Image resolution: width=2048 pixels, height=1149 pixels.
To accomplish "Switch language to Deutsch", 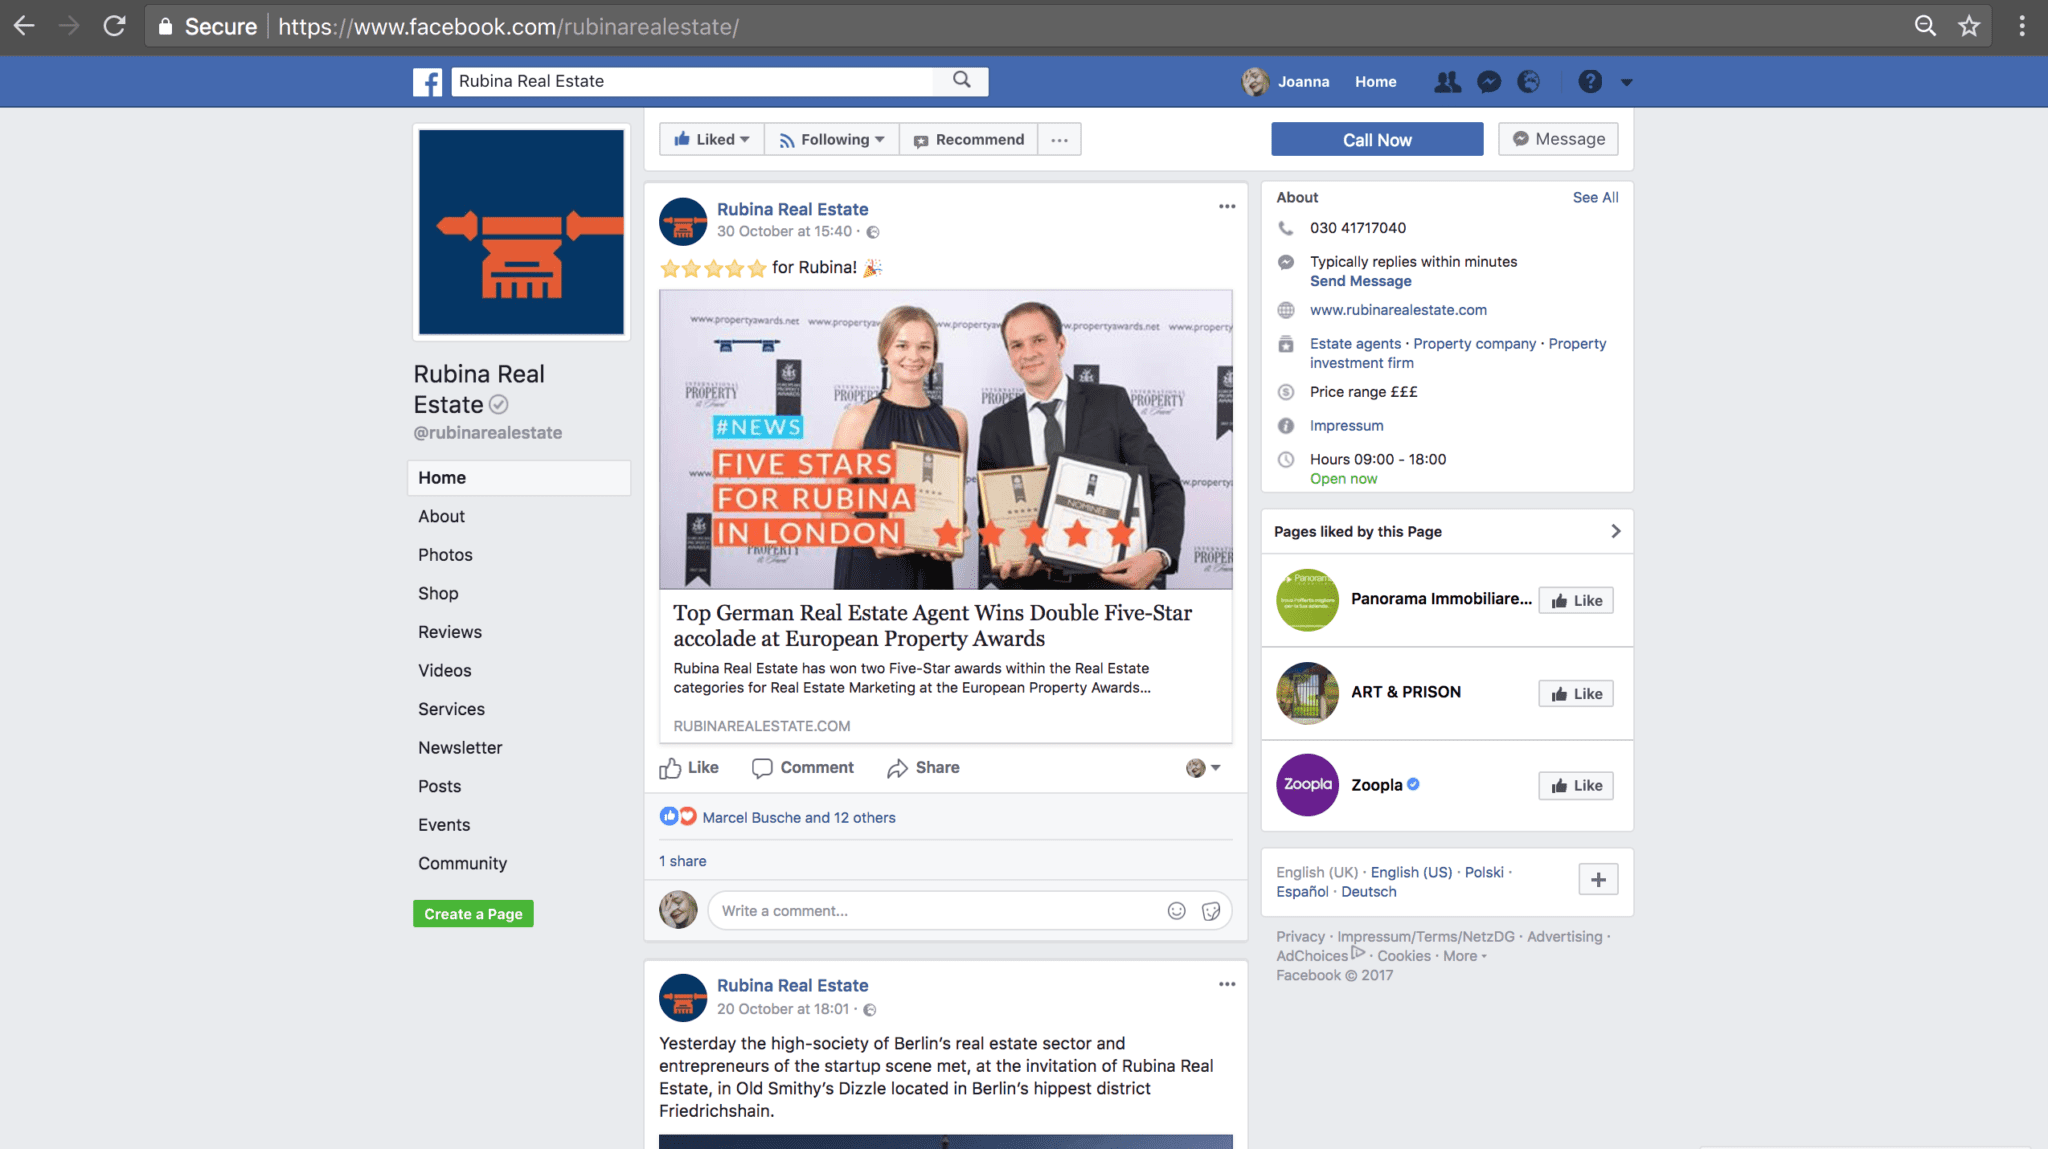I will pyautogui.click(x=1368, y=892).
